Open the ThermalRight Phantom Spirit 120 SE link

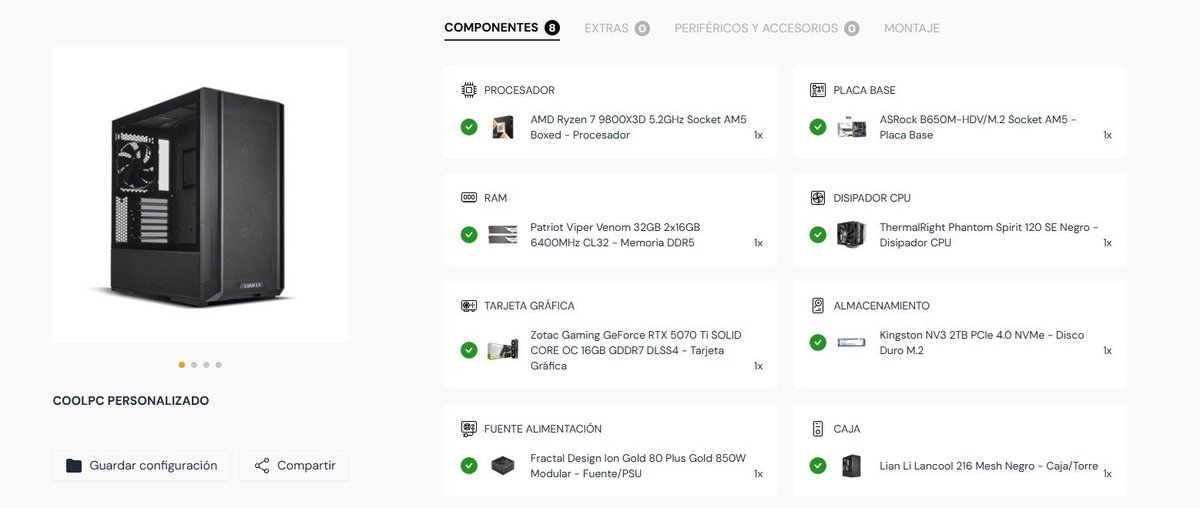point(989,235)
